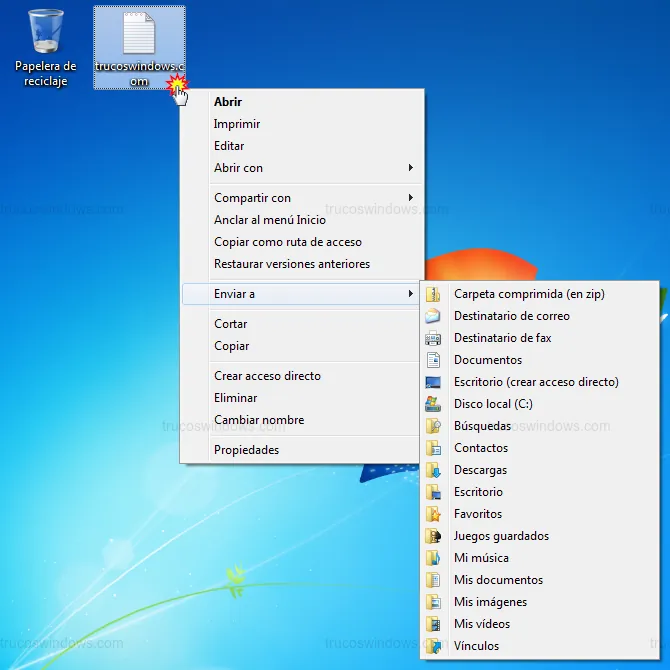The width and height of the screenshot is (670, 670).
Task: Select Eliminar from the context menu
Action: pyautogui.click(x=236, y=398)
